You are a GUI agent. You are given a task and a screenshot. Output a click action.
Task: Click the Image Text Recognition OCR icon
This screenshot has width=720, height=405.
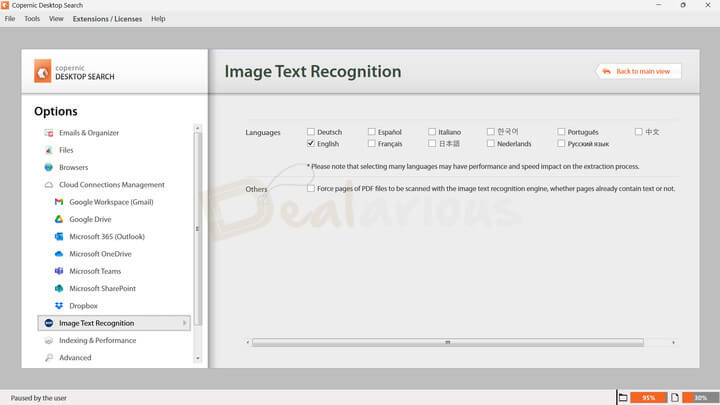(x=49, y=323)
